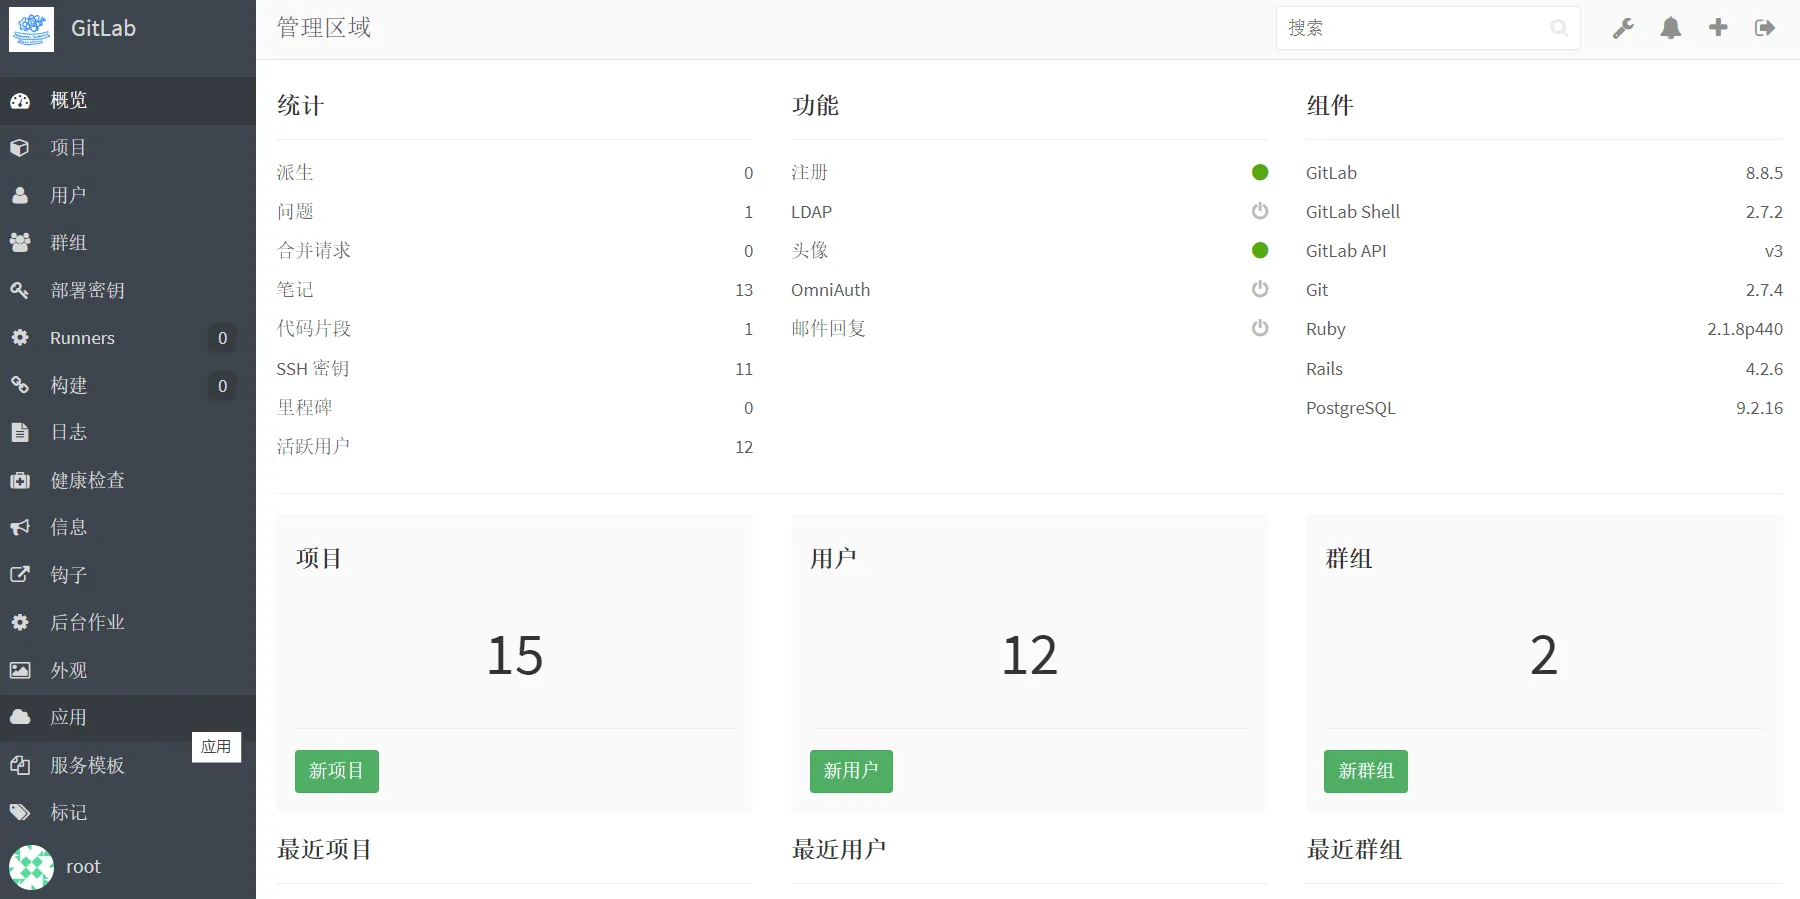Click the GitLab logo in the sidebar
Image resolution: width=1800 pixels, height=899 pixels.
pyautogui.click(x=31, y=29)
